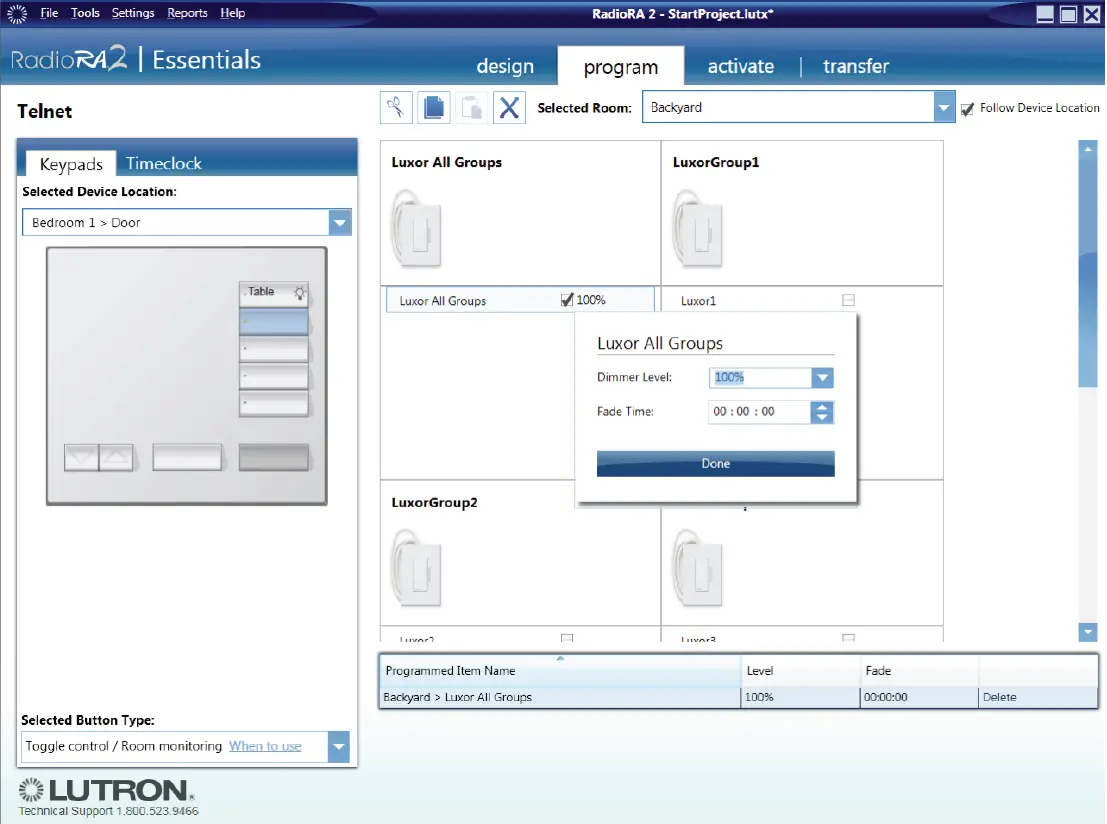
Task: Click the dark gray keypad bottom-right button
Action: coord(274,457)
